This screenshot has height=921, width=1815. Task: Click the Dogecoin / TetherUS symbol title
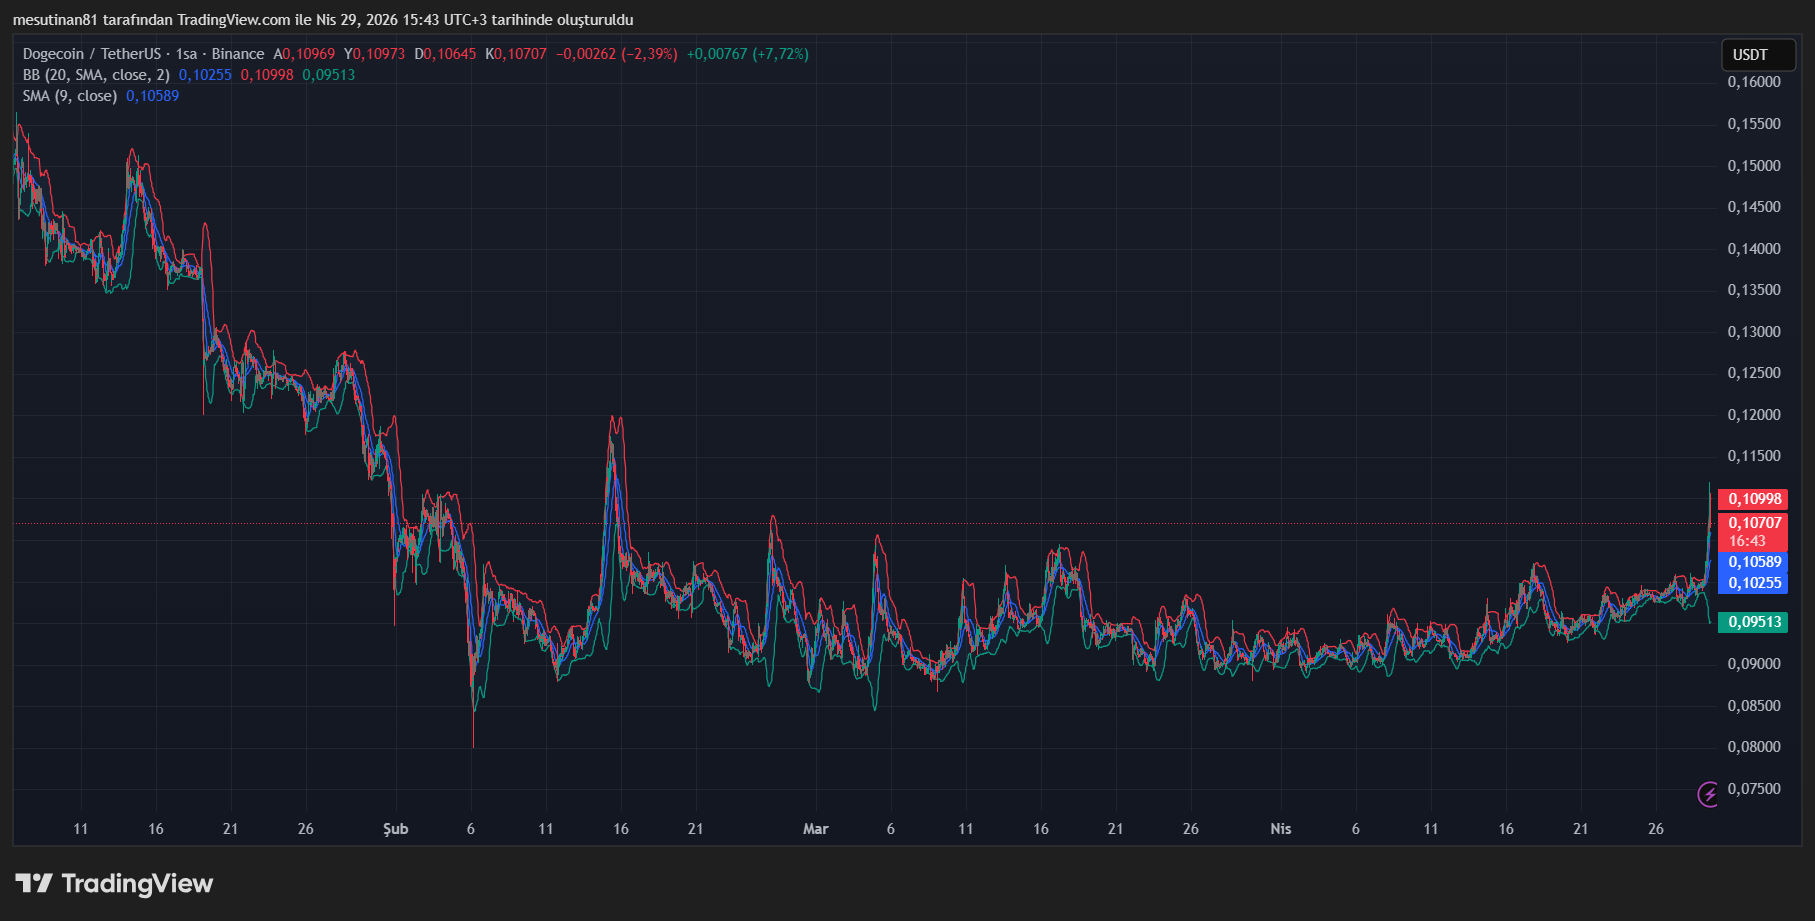tap(91, 54)
